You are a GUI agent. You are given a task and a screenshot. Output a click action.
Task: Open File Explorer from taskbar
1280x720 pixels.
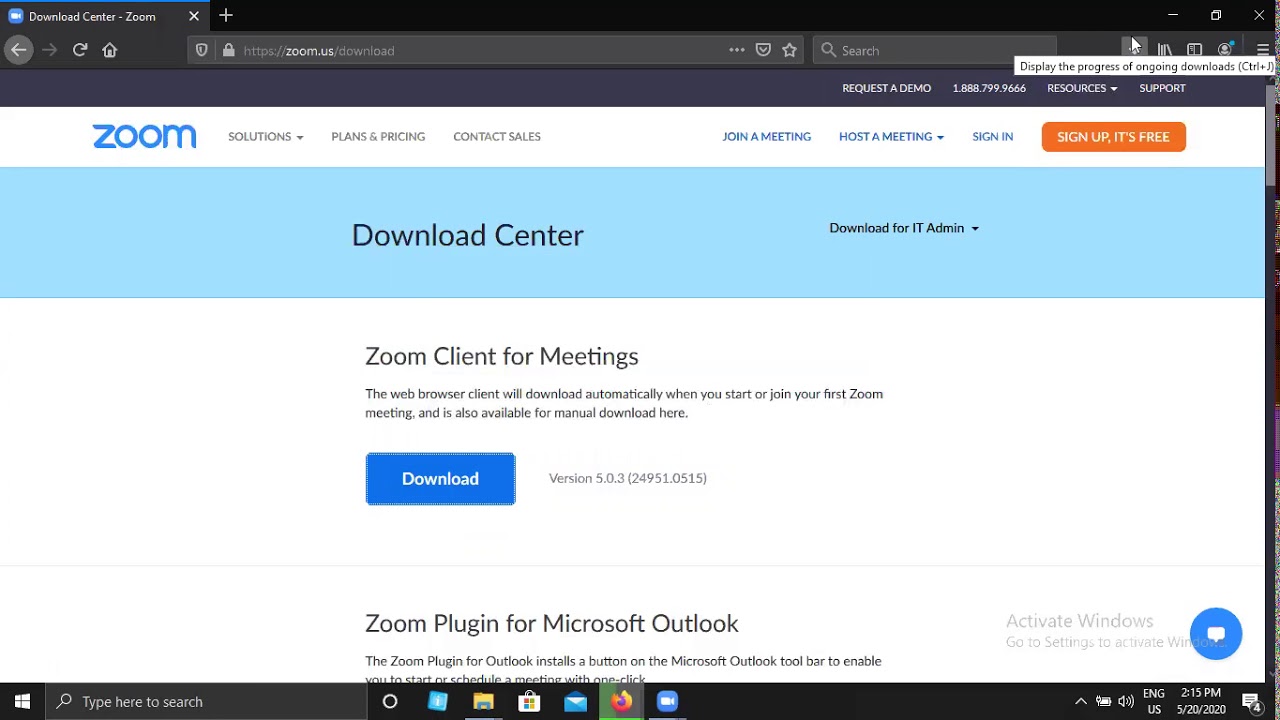(483, 702)
